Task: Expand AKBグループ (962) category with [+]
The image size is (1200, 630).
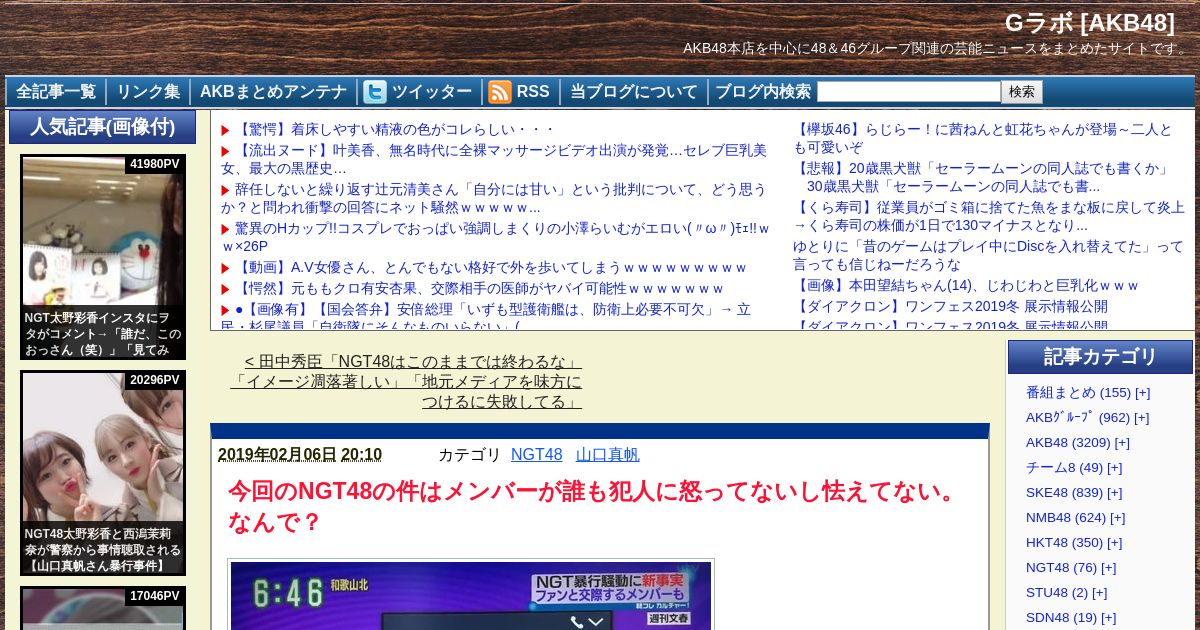Action: click(x=1141, y=418)
